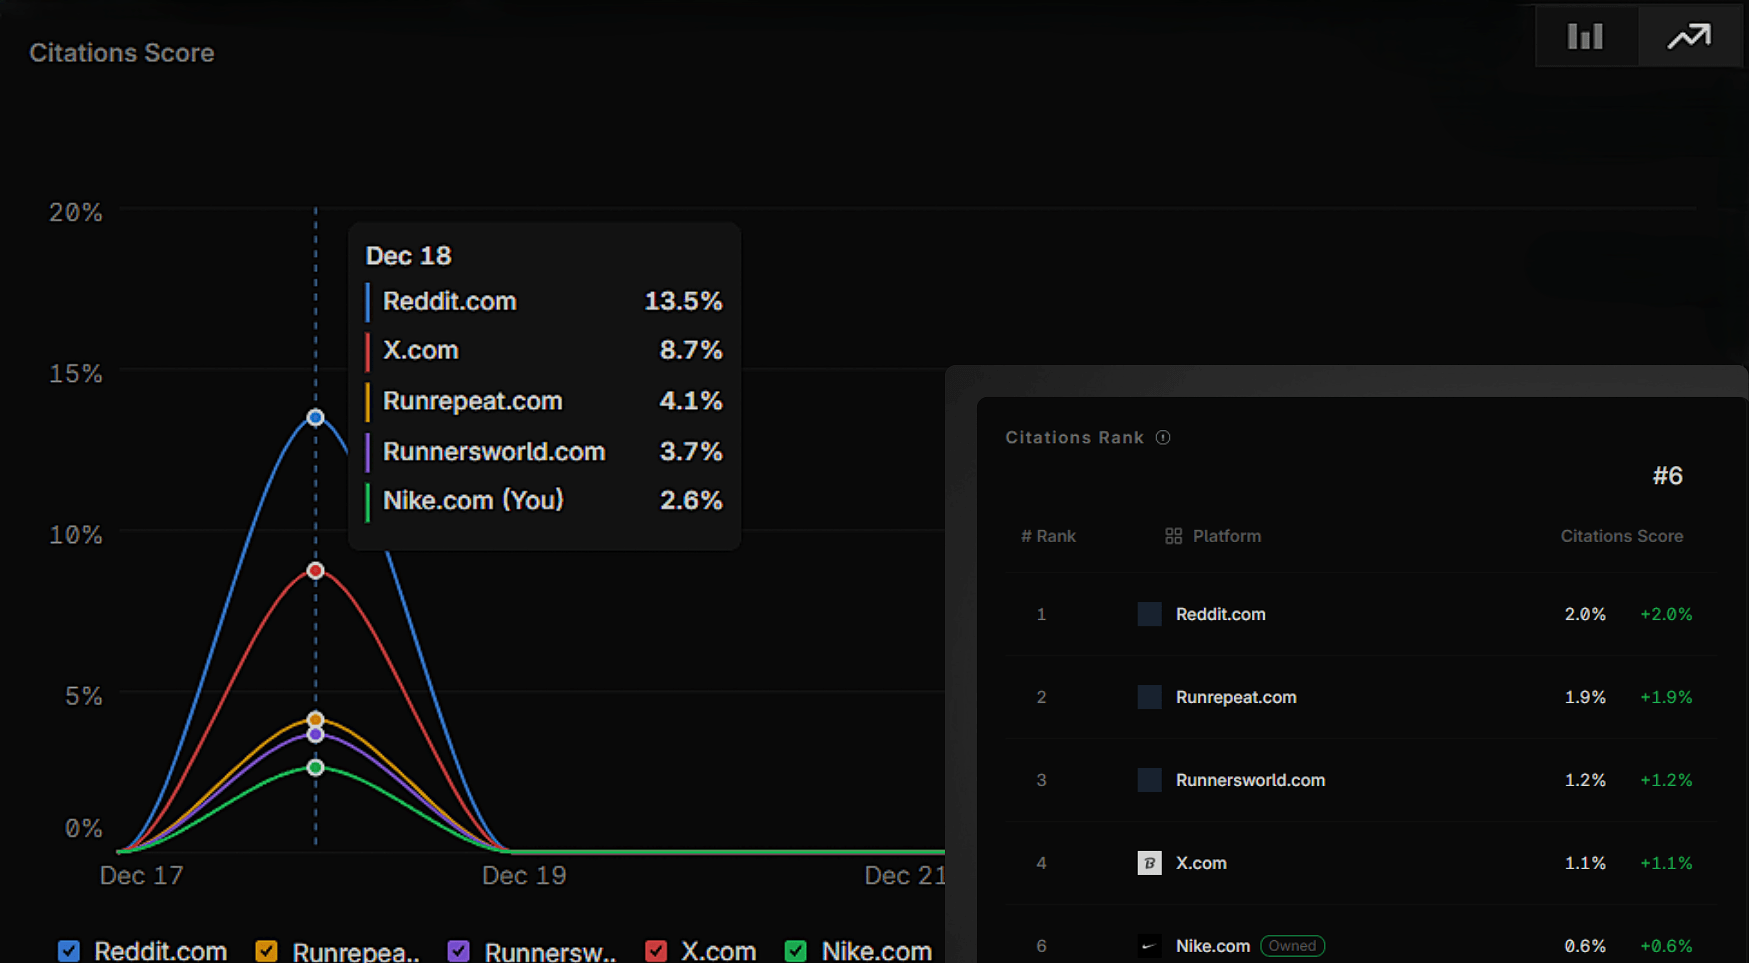The image size is (1749, 963).
Task: Open the Citations Rank info icon
Action: [1163, 437]
